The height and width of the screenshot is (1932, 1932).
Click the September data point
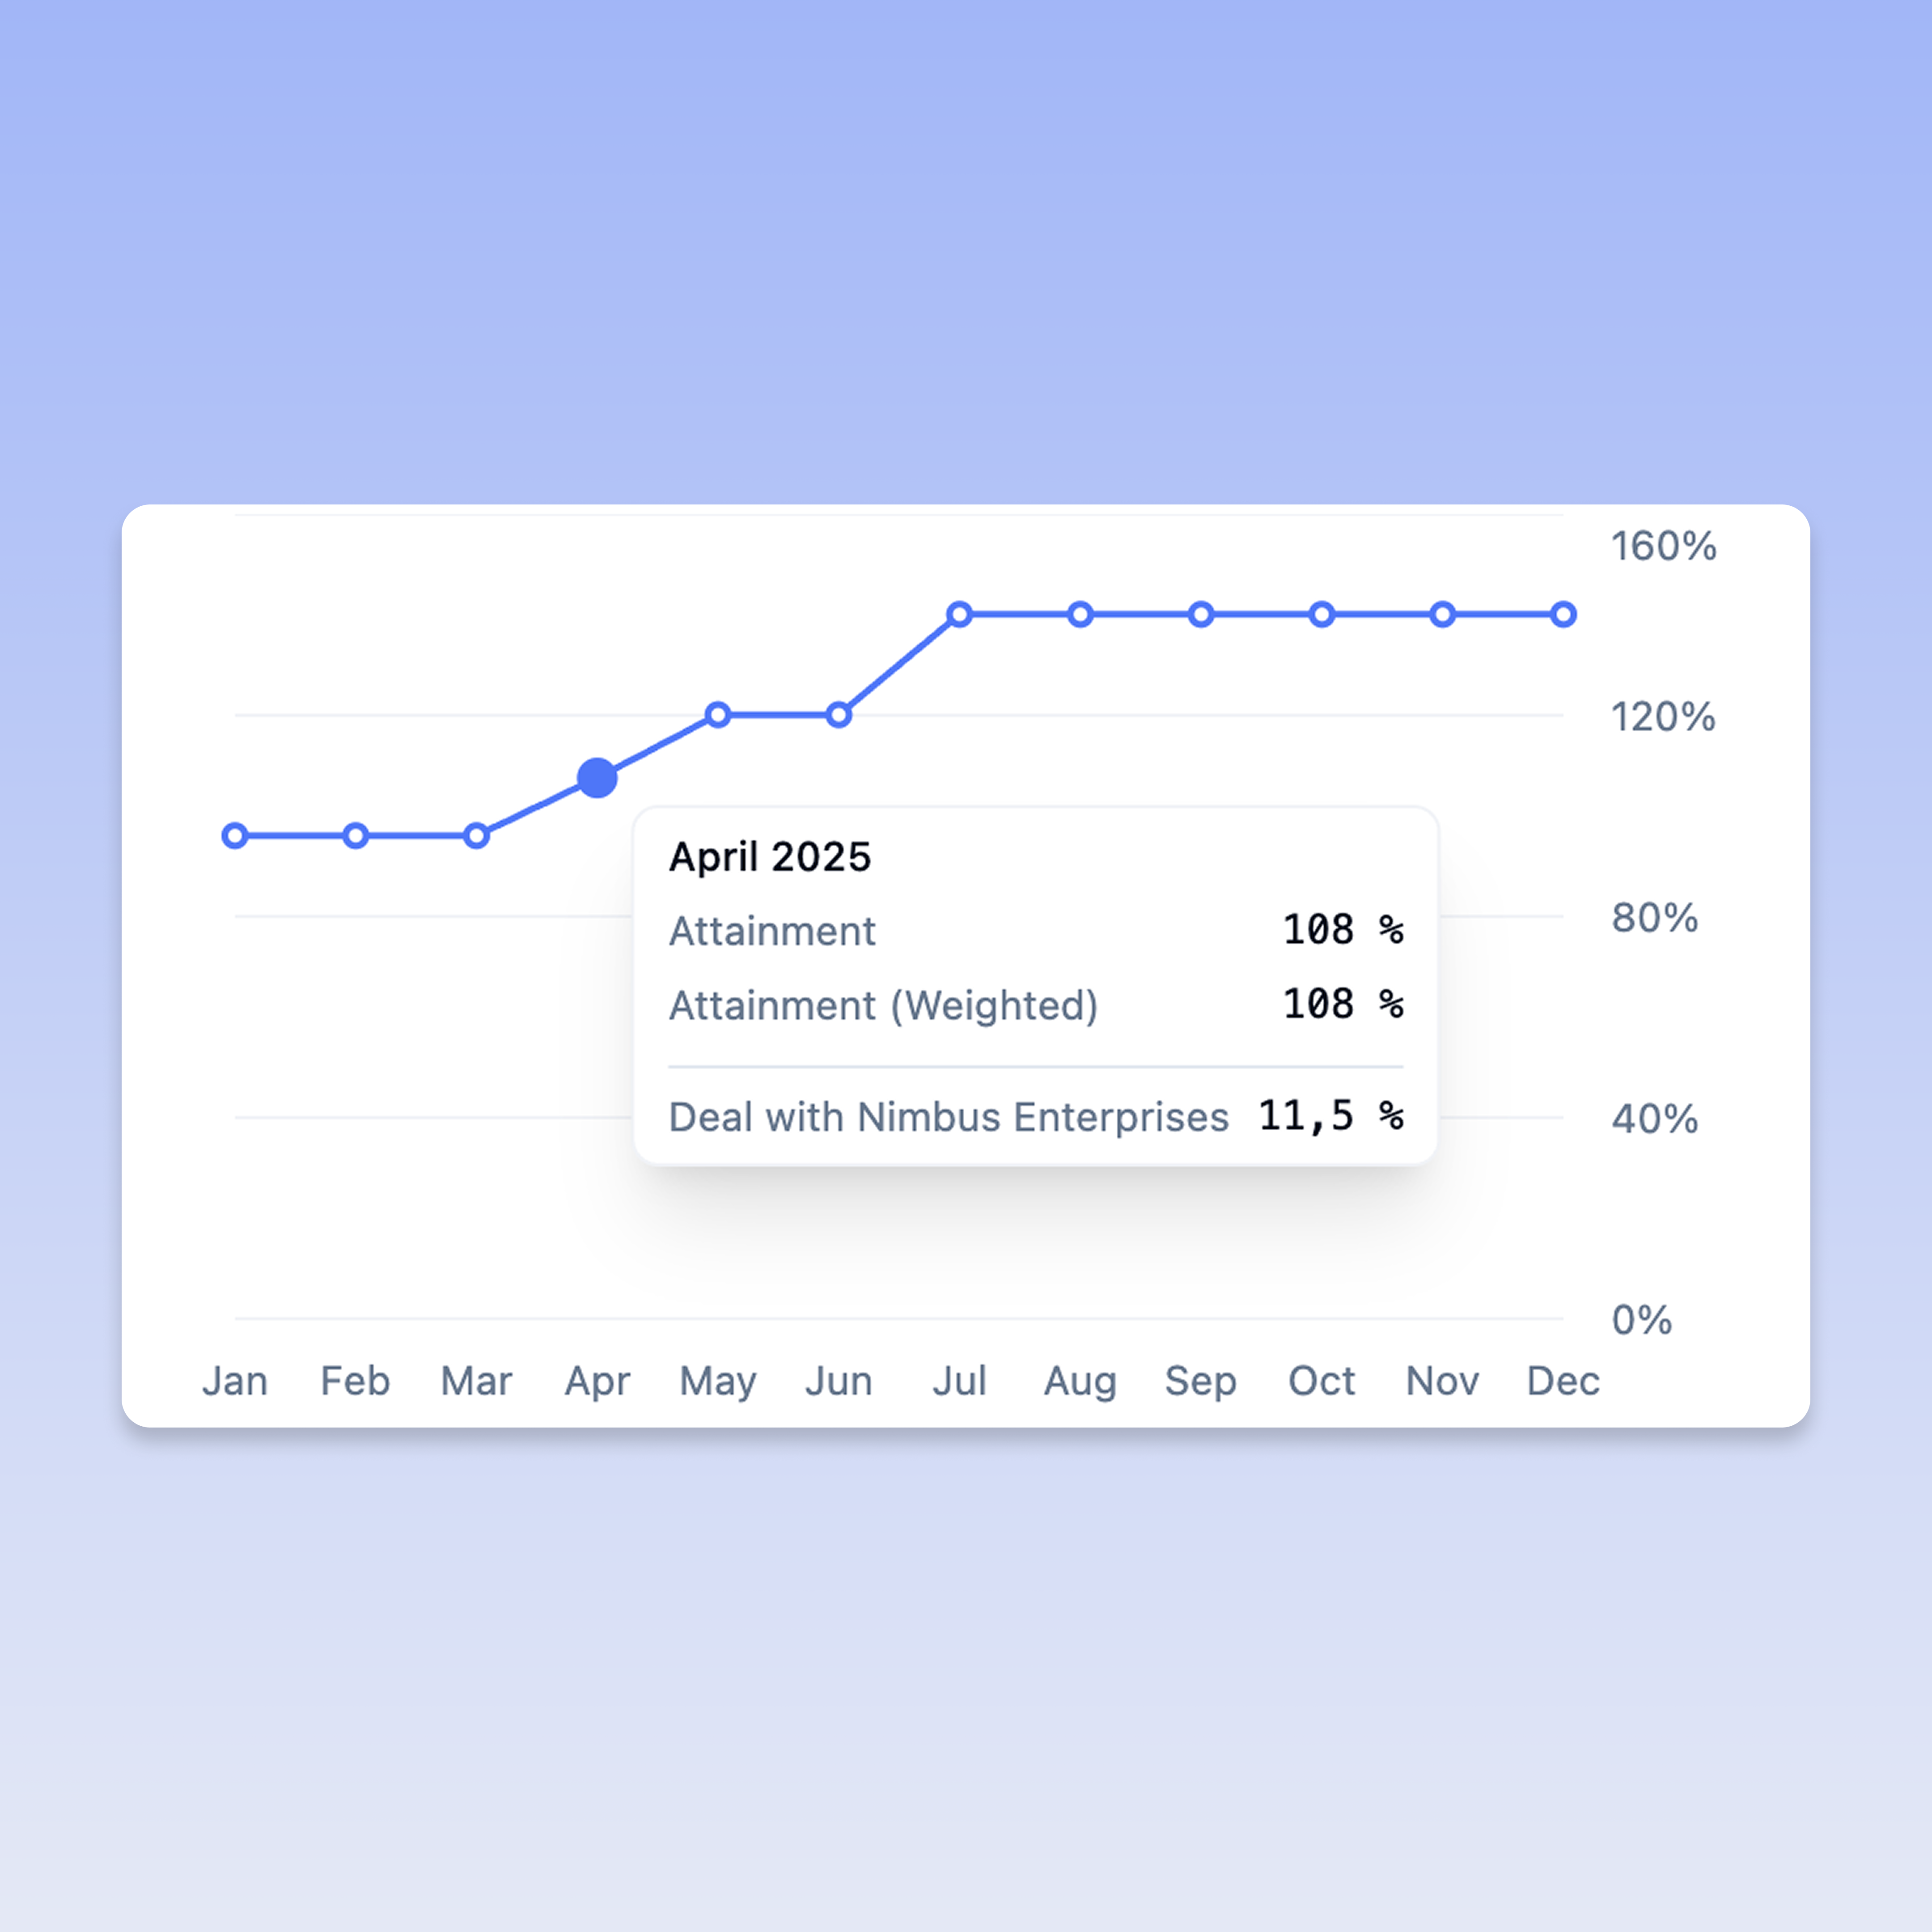point(1201,614)
